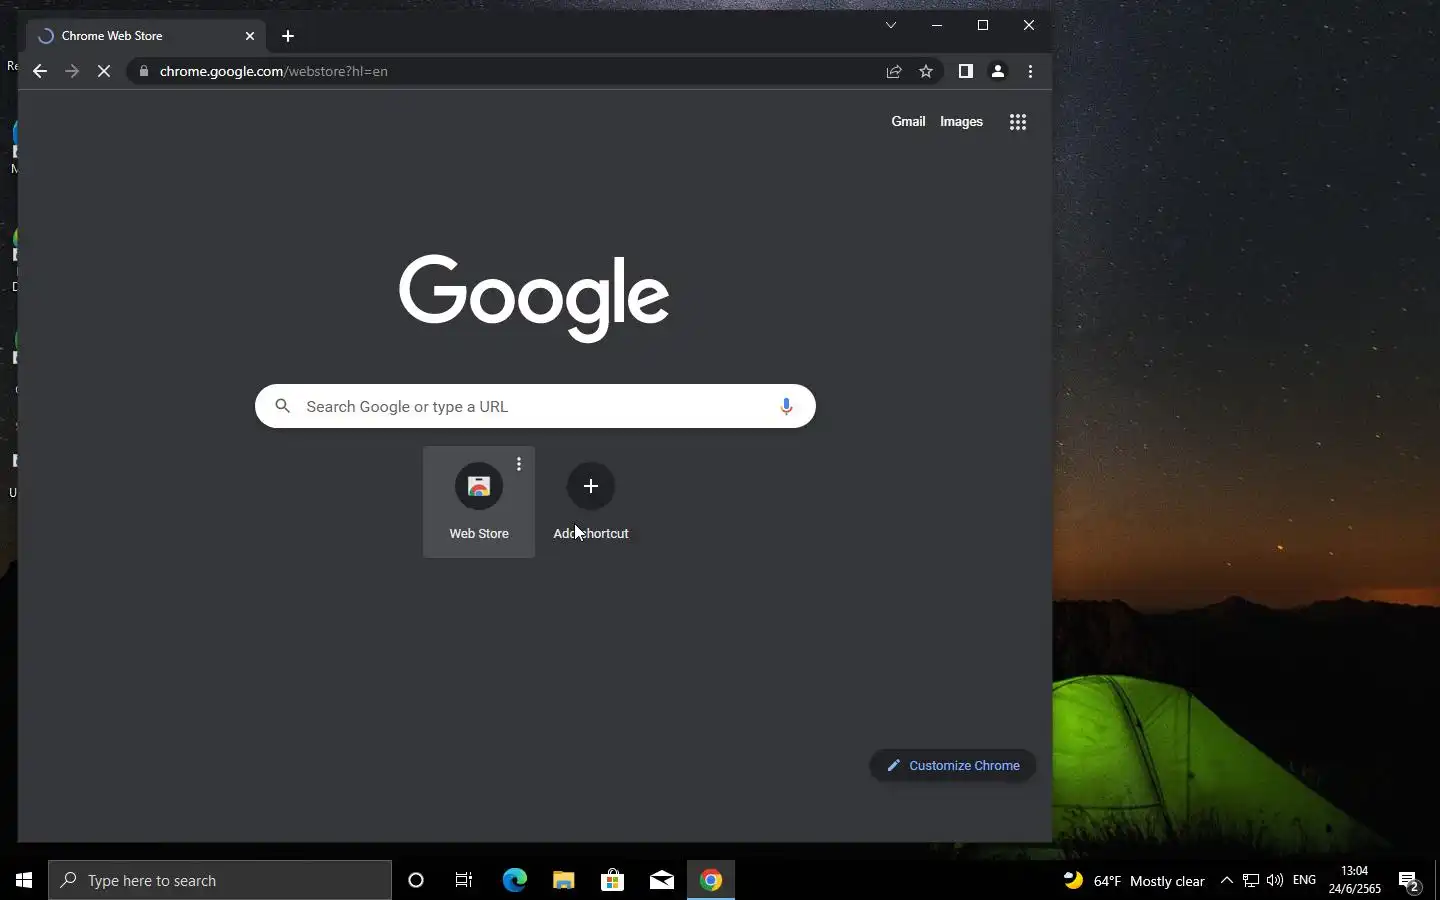Share this page icon in address bar
1440x900 pixels.
(x=894, y=71)
